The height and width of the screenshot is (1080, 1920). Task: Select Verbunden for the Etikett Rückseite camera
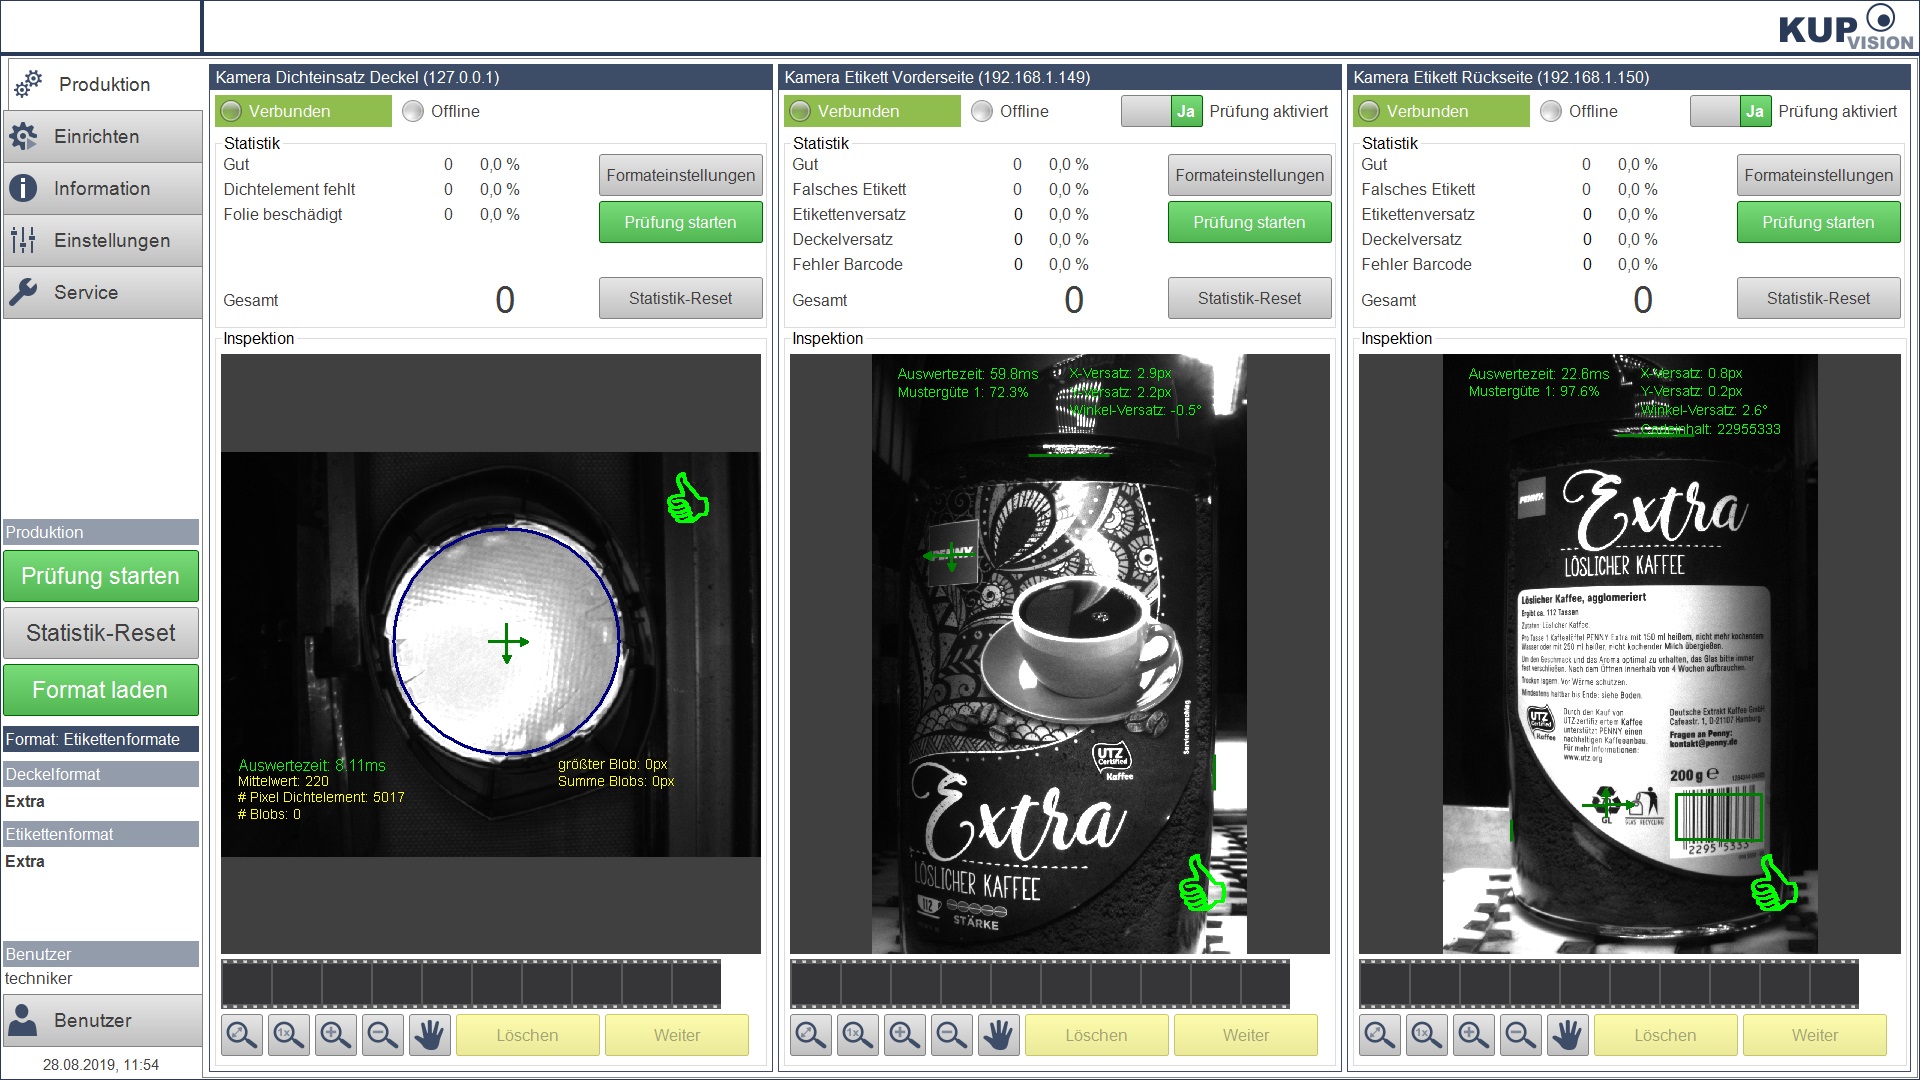tap(1441, 111)
